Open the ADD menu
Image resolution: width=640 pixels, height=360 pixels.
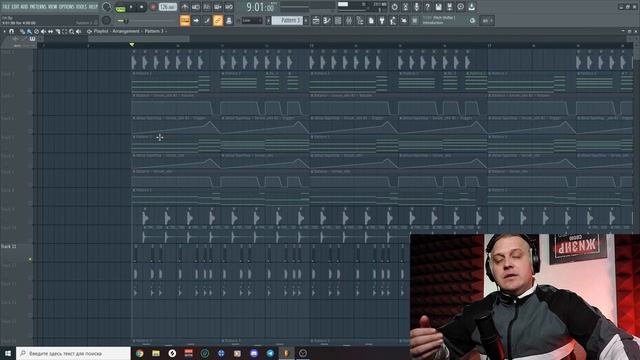(24, 7)
